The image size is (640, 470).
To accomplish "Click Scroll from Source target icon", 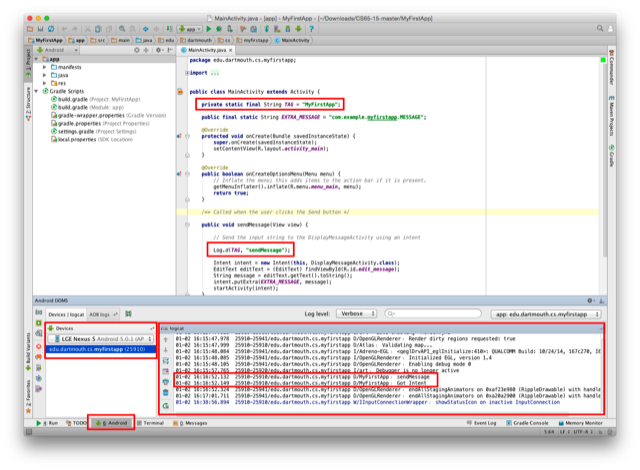I will coord(137,50).
